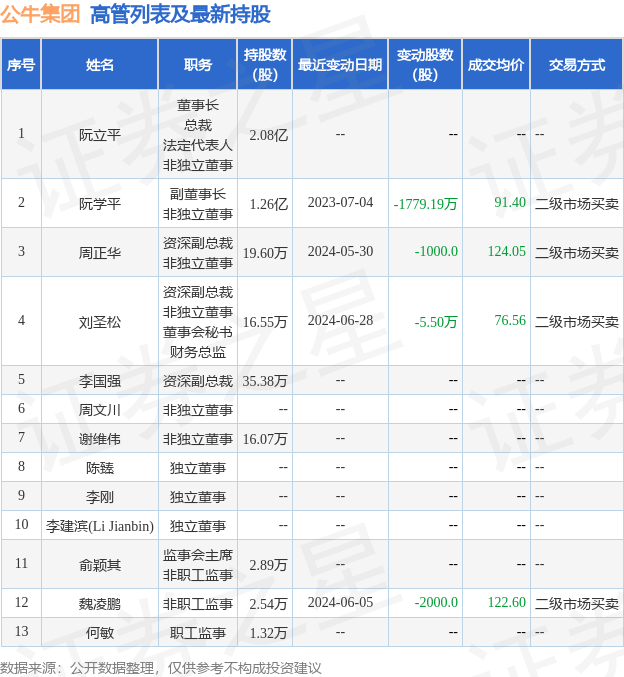Select the name 阮学平
Viewport: 624px width, 677px height.
[100, 203]
